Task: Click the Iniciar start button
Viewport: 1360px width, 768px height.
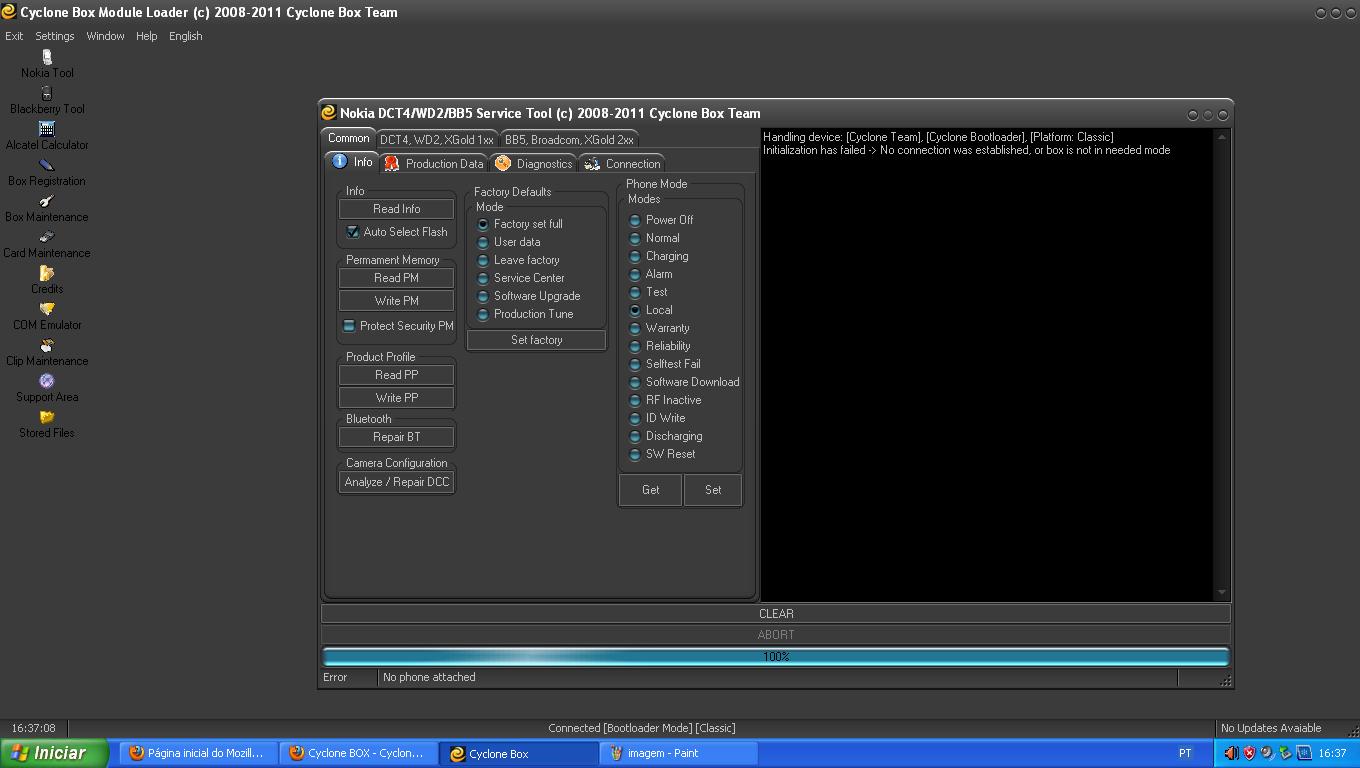Action: pos(50,753)
